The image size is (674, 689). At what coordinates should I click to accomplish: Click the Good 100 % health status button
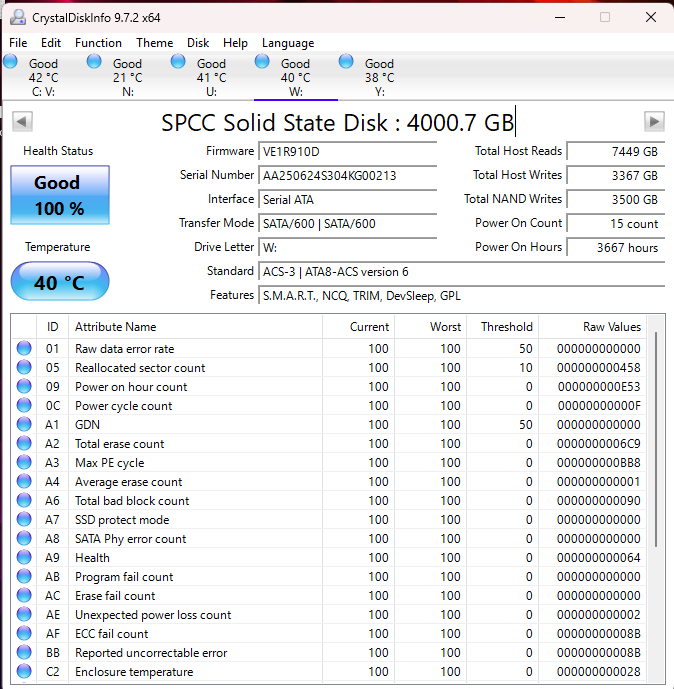pyautogui.click(x=59, y=195)
